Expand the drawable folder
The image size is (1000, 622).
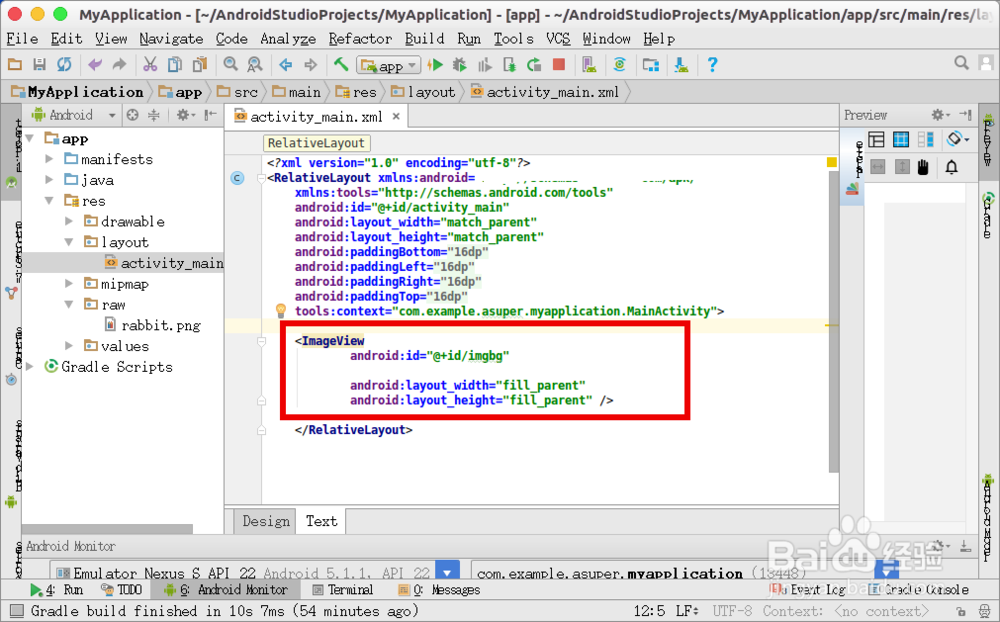coord(69,221)
